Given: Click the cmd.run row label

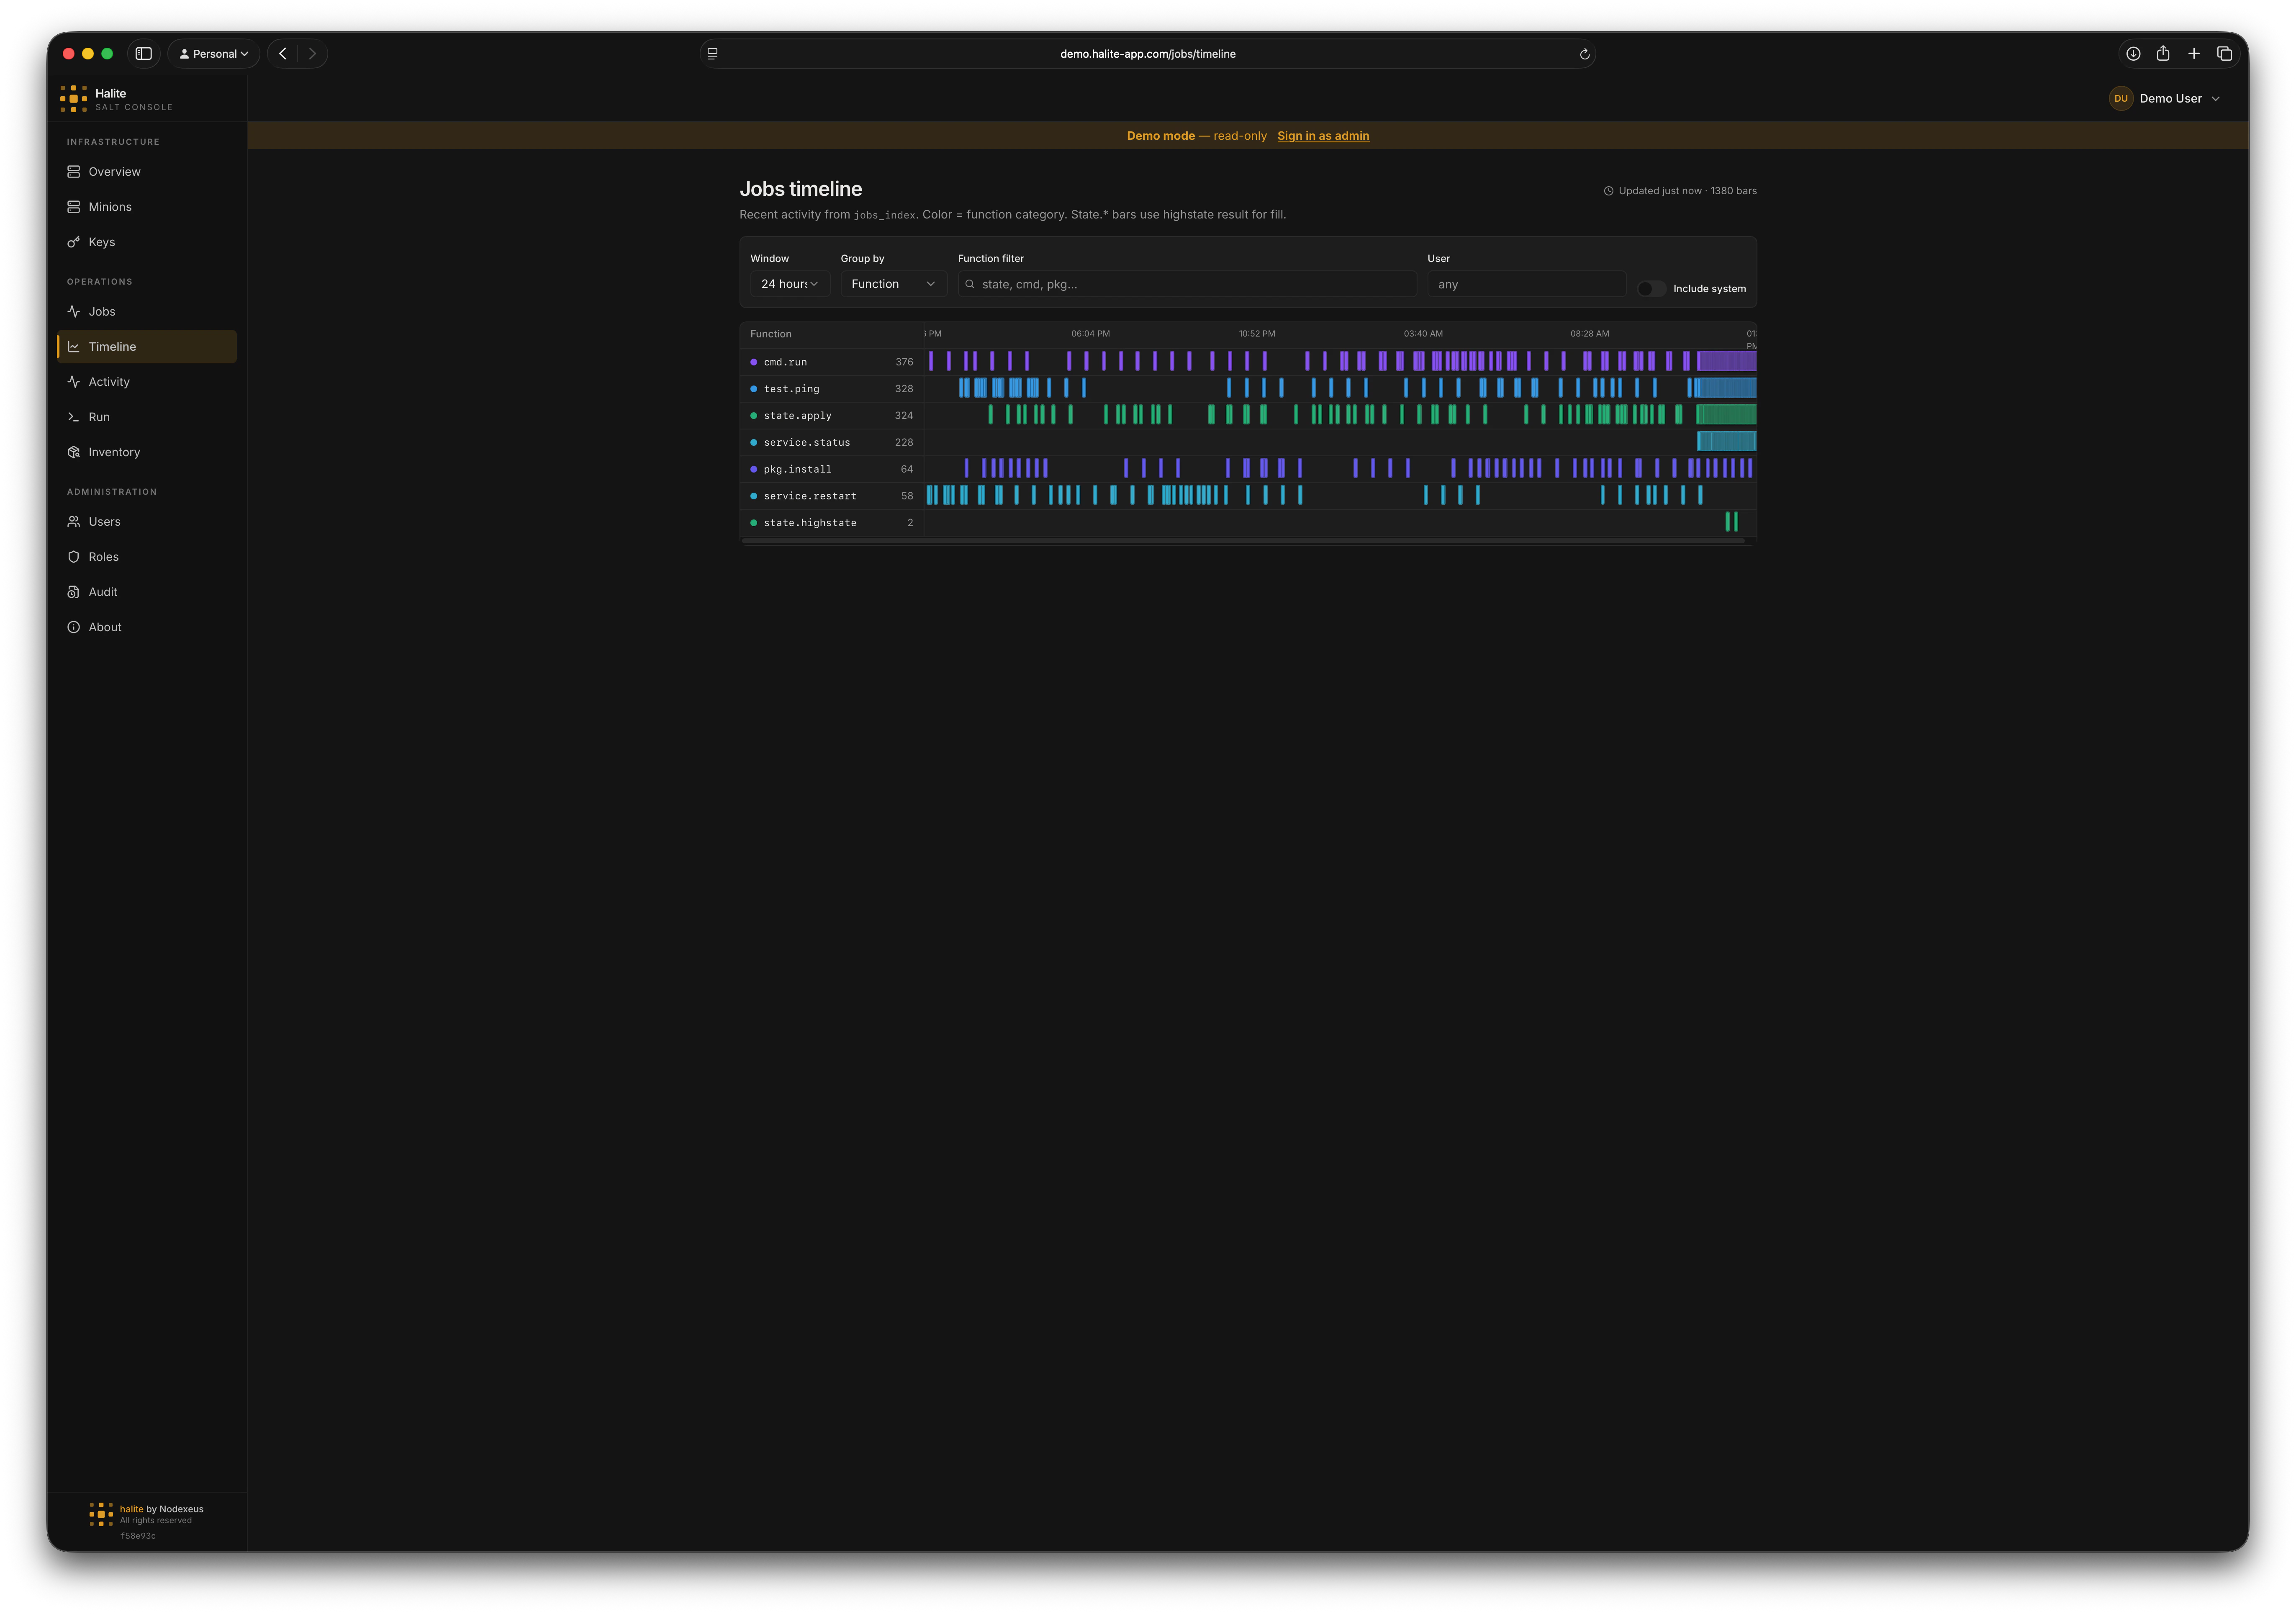Looking at the screenshot, I should (x=785, y=362).
